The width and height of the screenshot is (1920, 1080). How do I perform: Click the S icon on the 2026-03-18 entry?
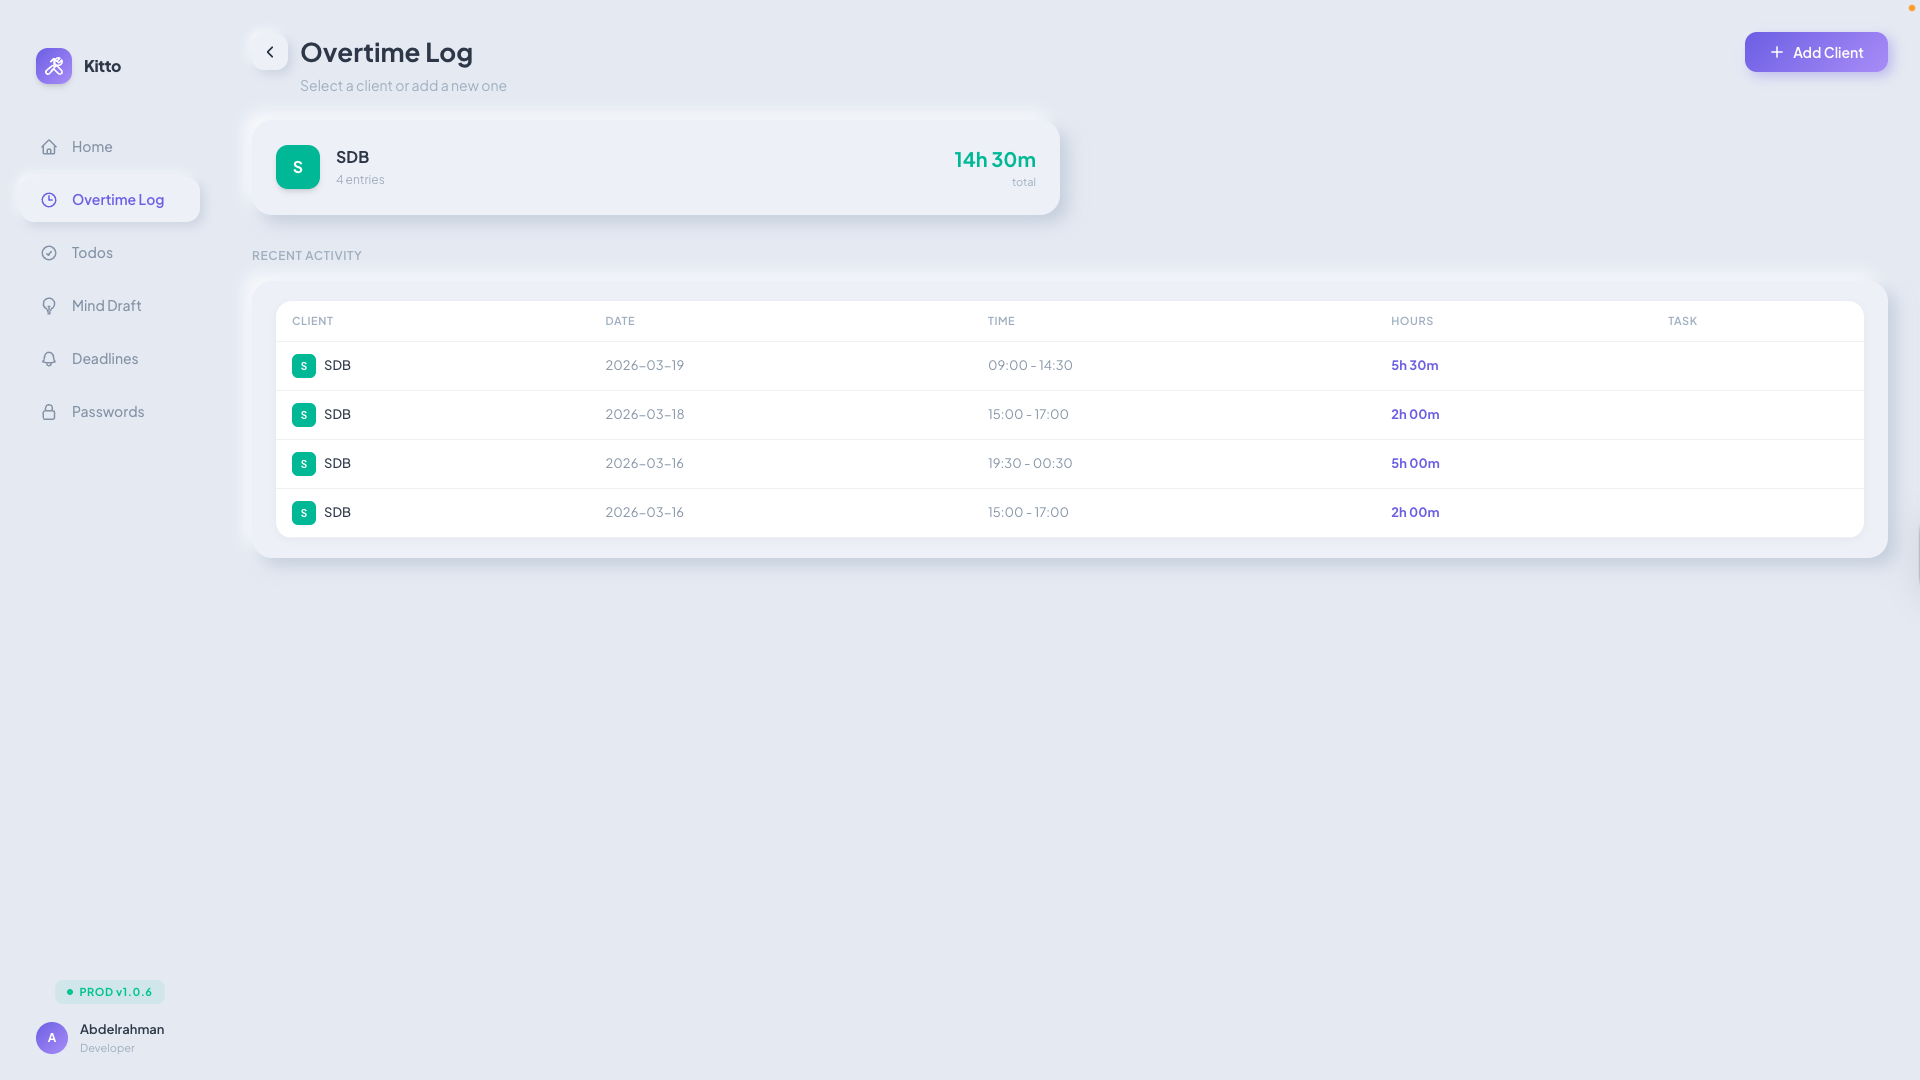[304, 414]
